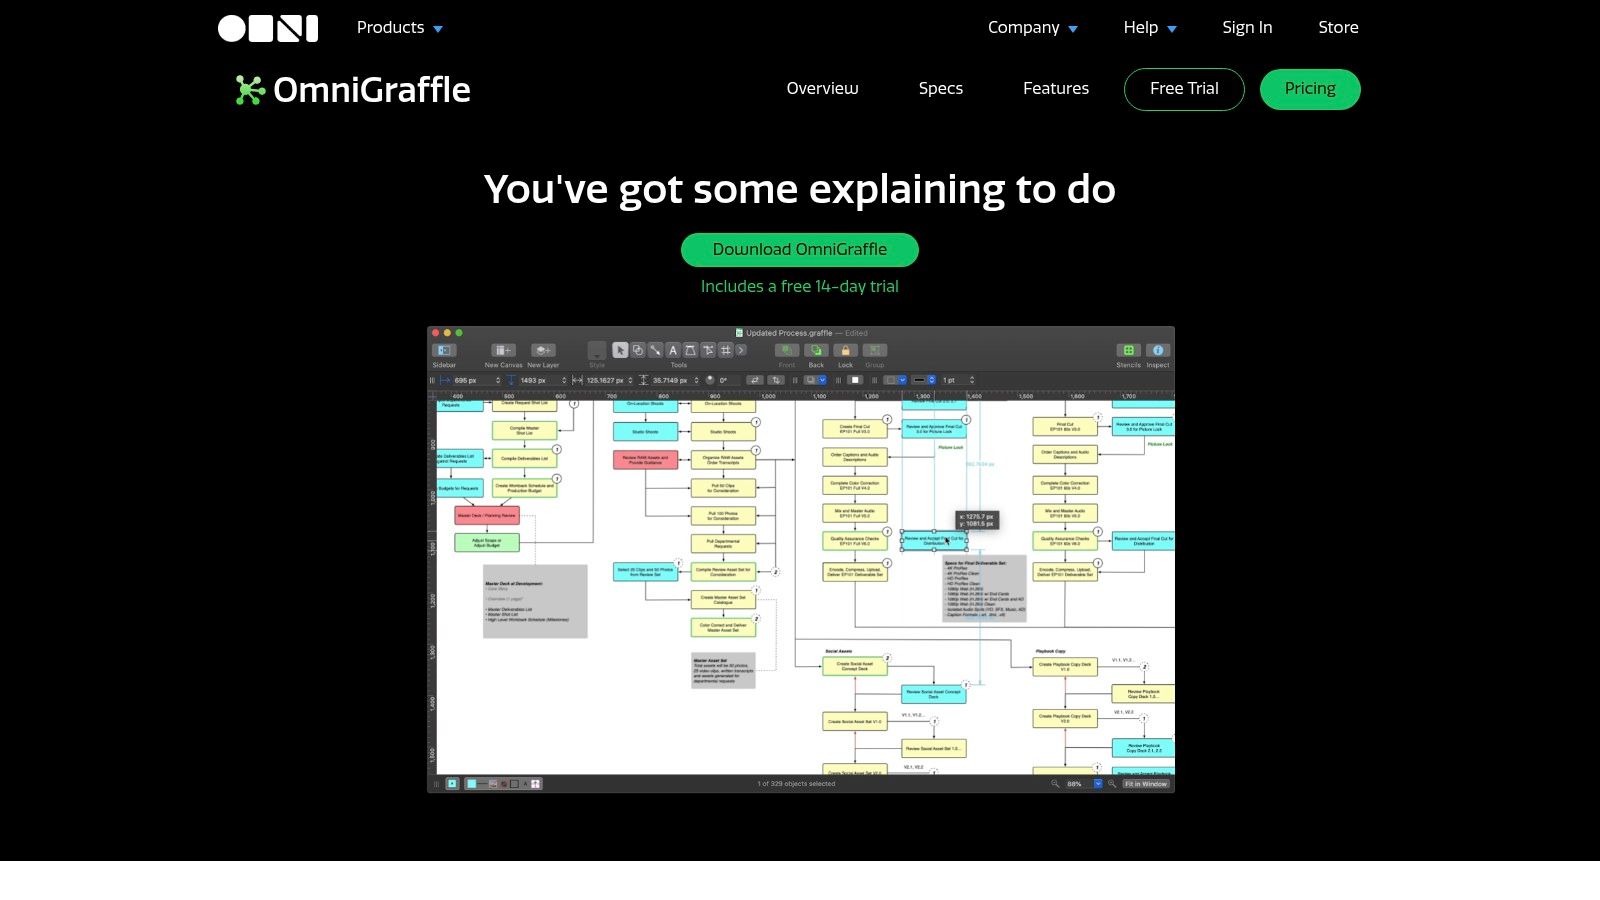Toggle the Lock on selected object
Viewport: 1600px width, 900px height.
tap(846, 350)
